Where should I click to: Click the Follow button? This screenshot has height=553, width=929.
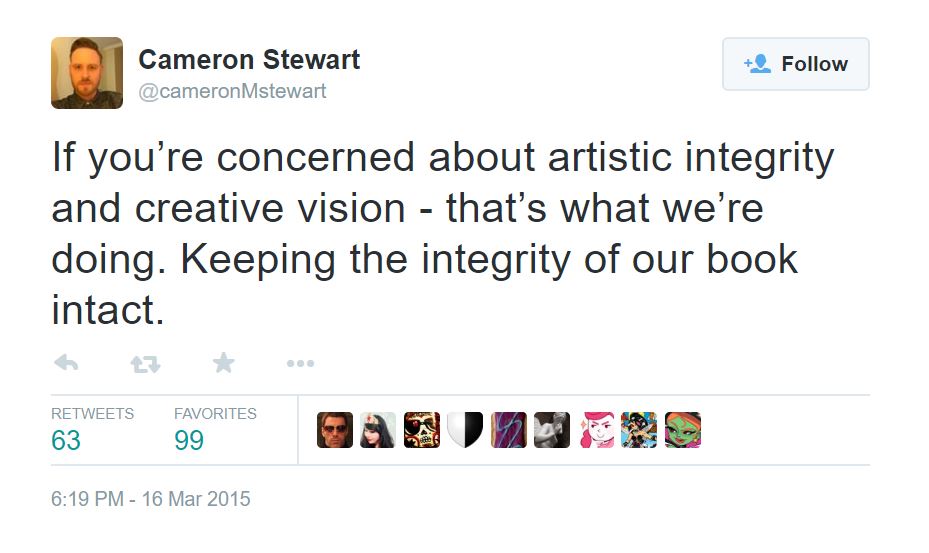pyautogui.click(x=795, y=64)
